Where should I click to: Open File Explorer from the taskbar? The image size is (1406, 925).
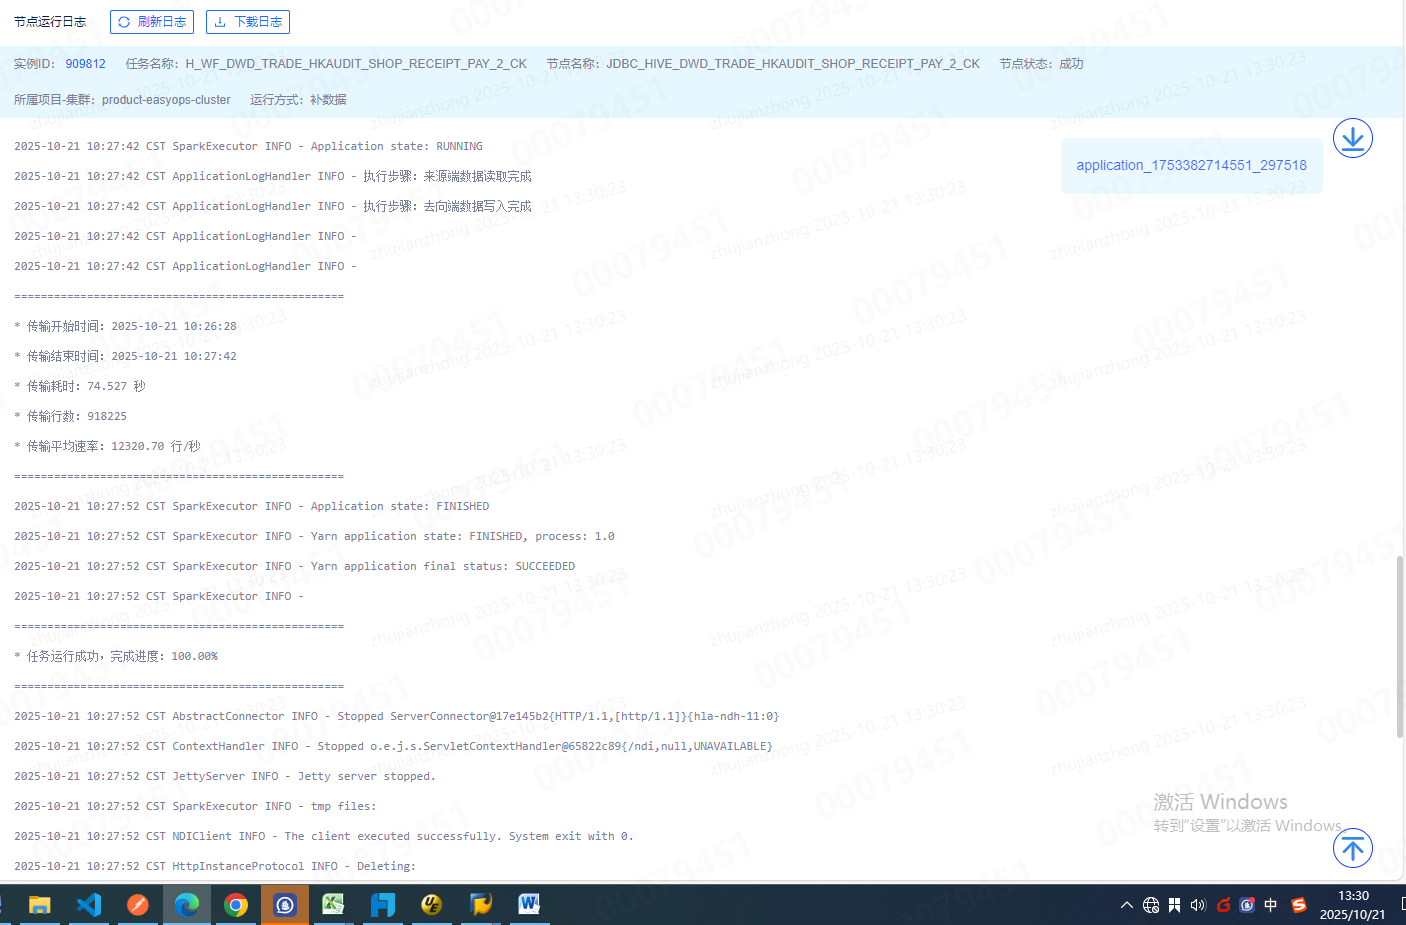pyautogui.click(x=40, y=905)
